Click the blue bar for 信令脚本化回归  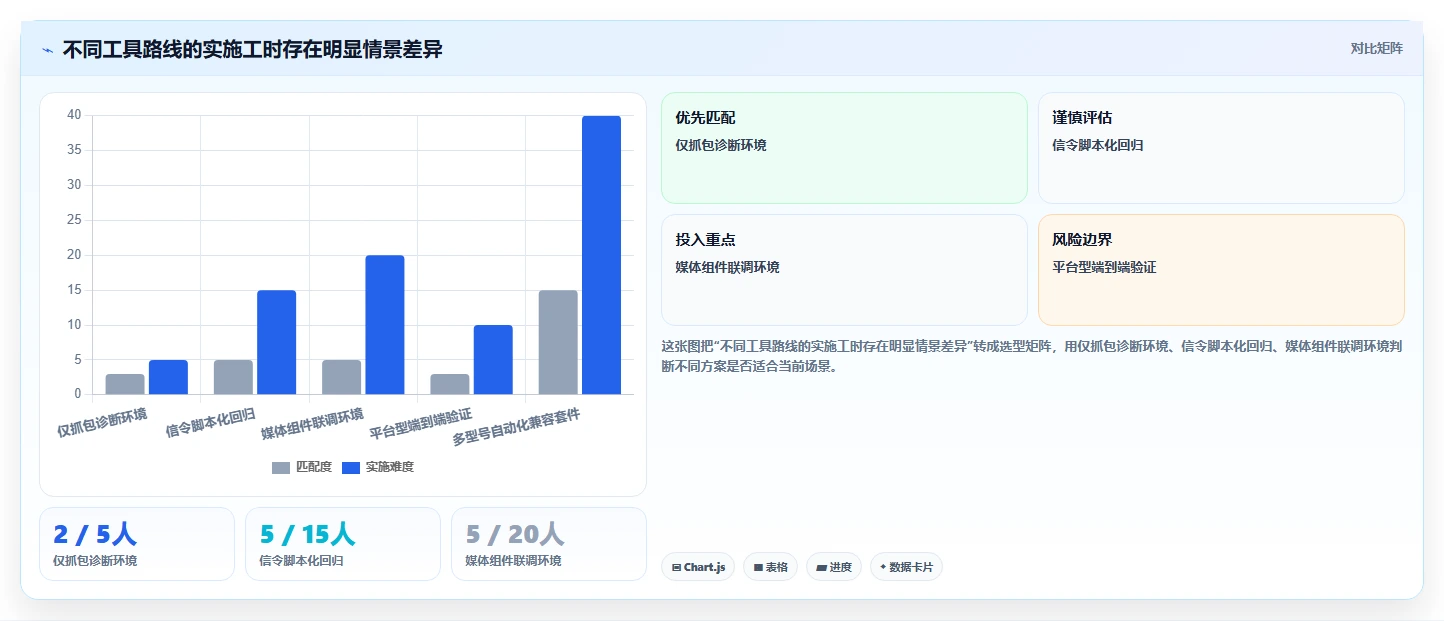tap(277, 342)
